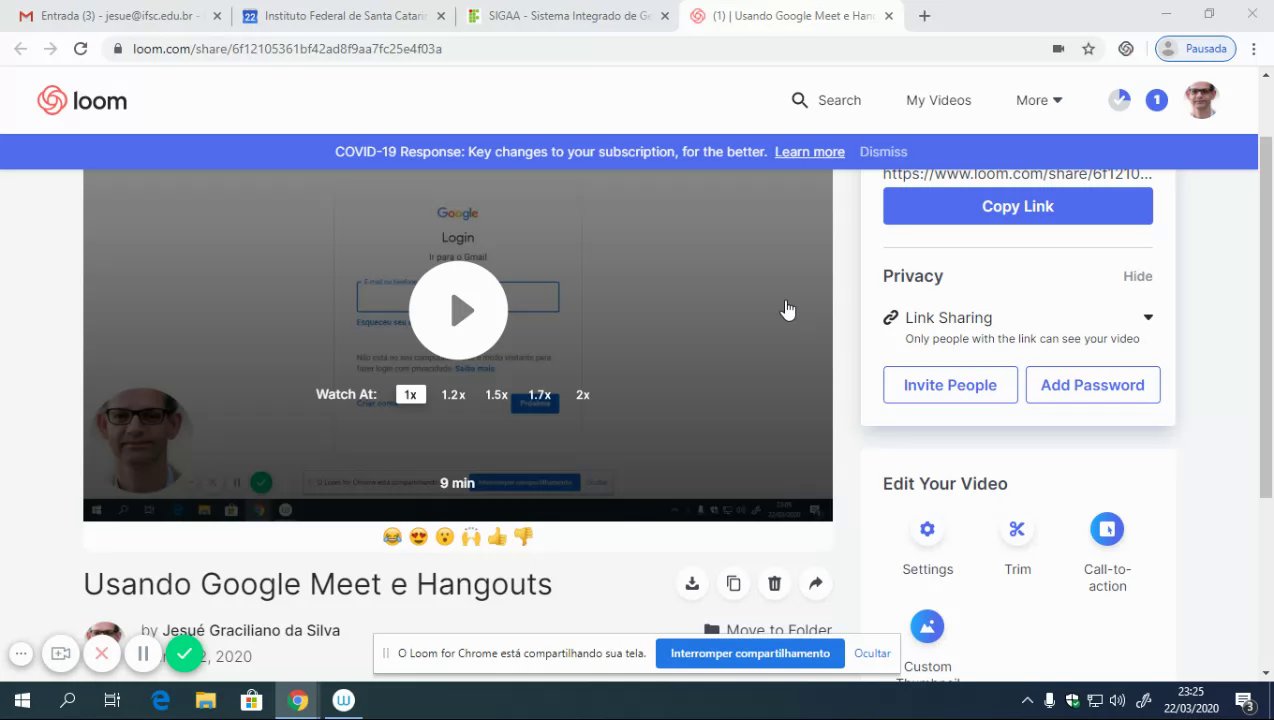Open the Trim scissors tool
Screen dimensions: 1274x720
[1017, 529]
